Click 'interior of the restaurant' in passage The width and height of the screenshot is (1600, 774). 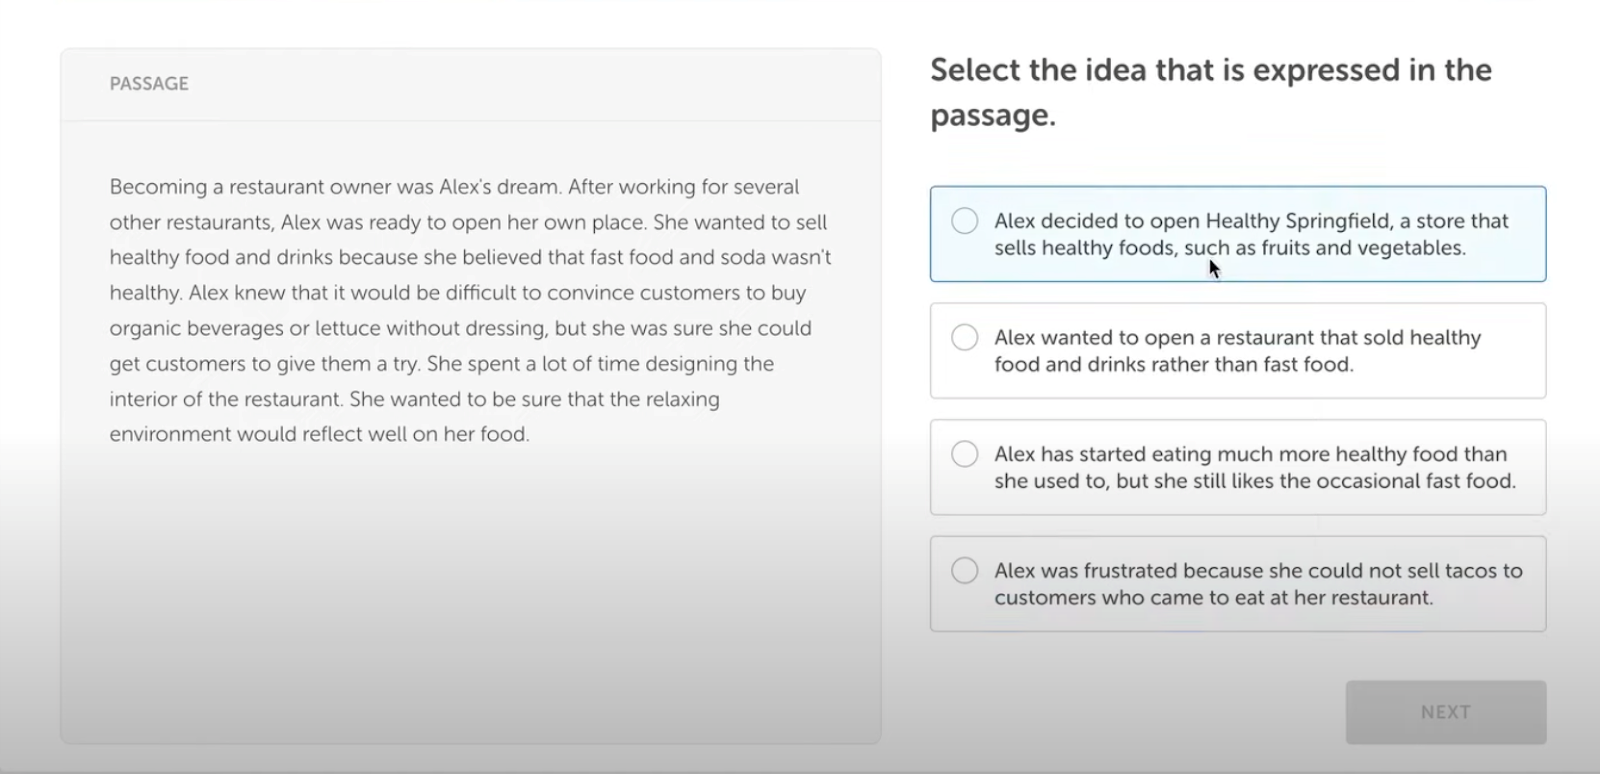coord(226,399)
